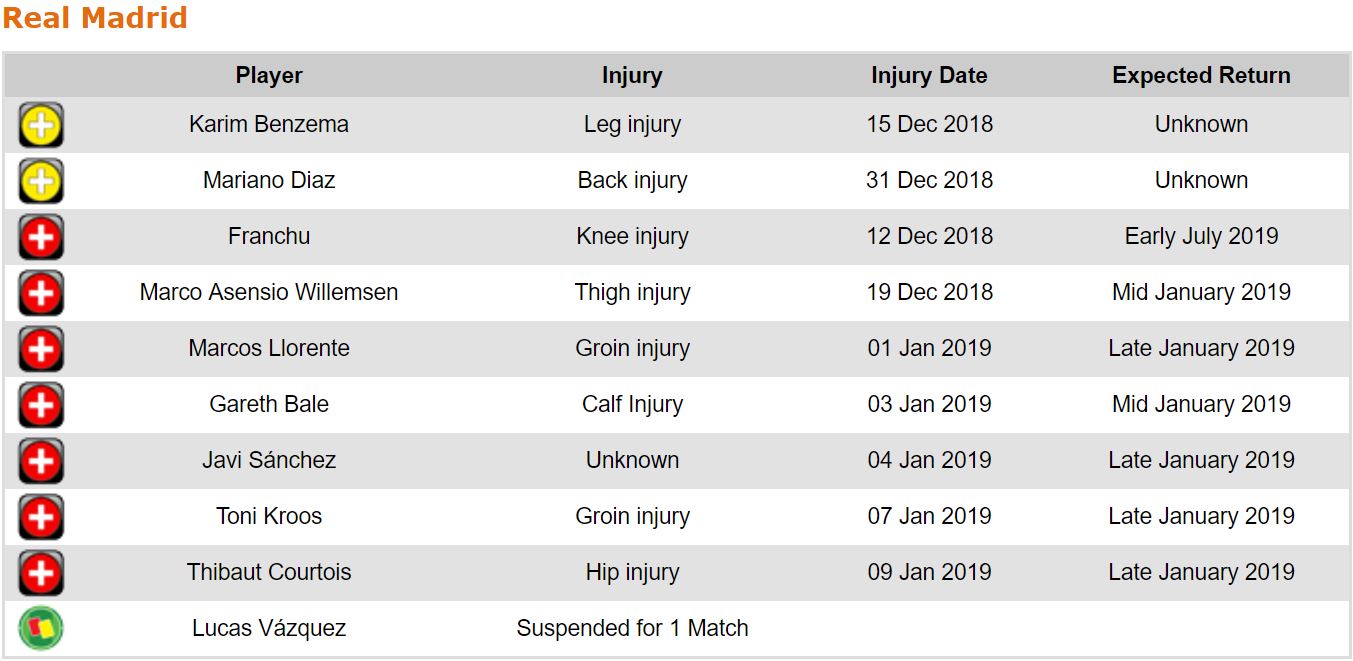Click the yellow injury icon beside Karim Benzema
1353x661 pixels.
[41, 126]
